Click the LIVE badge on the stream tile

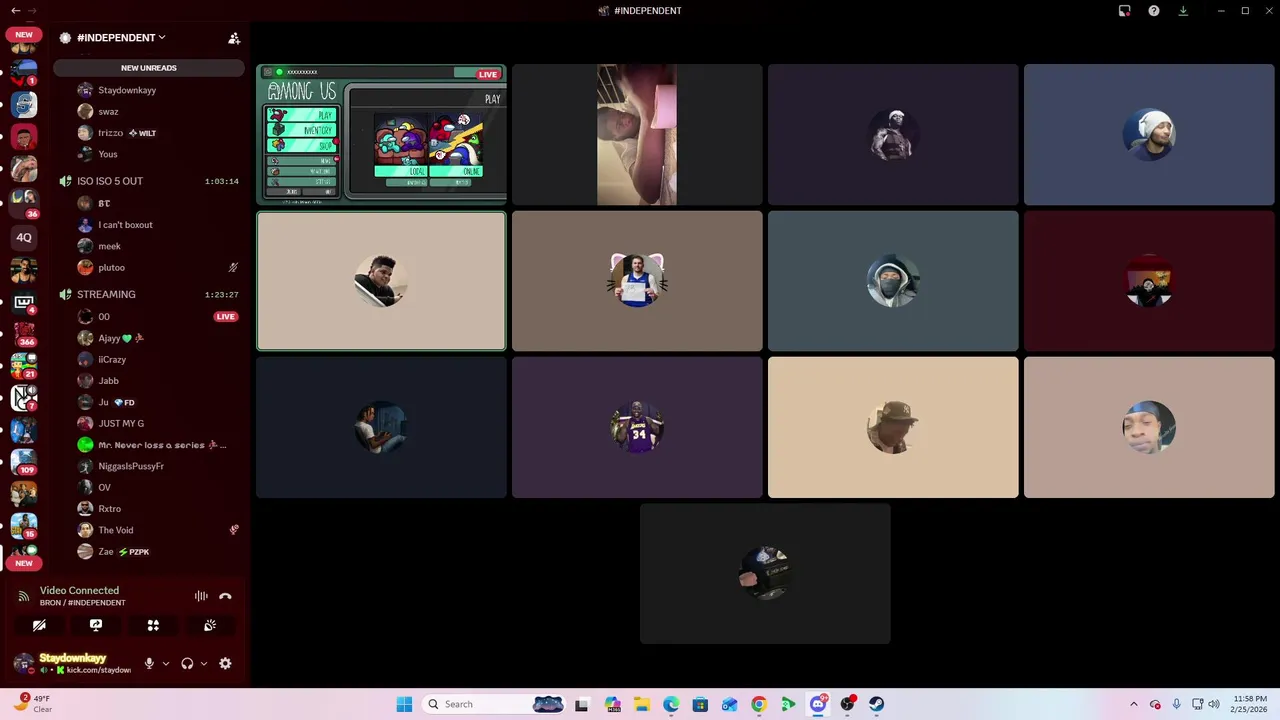coord(488,74)
